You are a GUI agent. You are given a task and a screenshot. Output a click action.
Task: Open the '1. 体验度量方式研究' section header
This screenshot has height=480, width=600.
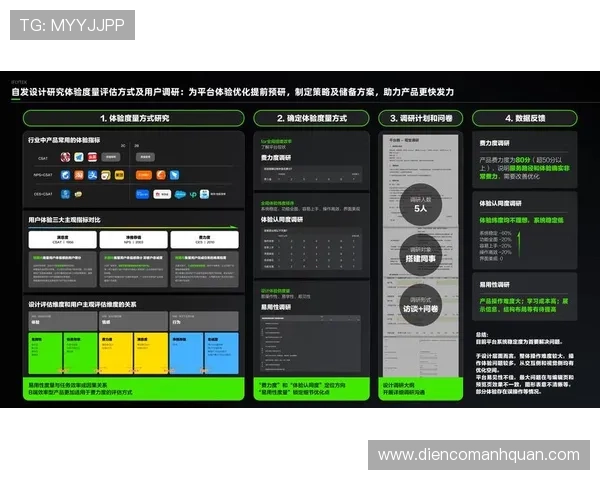pyautogui.click(x=134, y=118)
